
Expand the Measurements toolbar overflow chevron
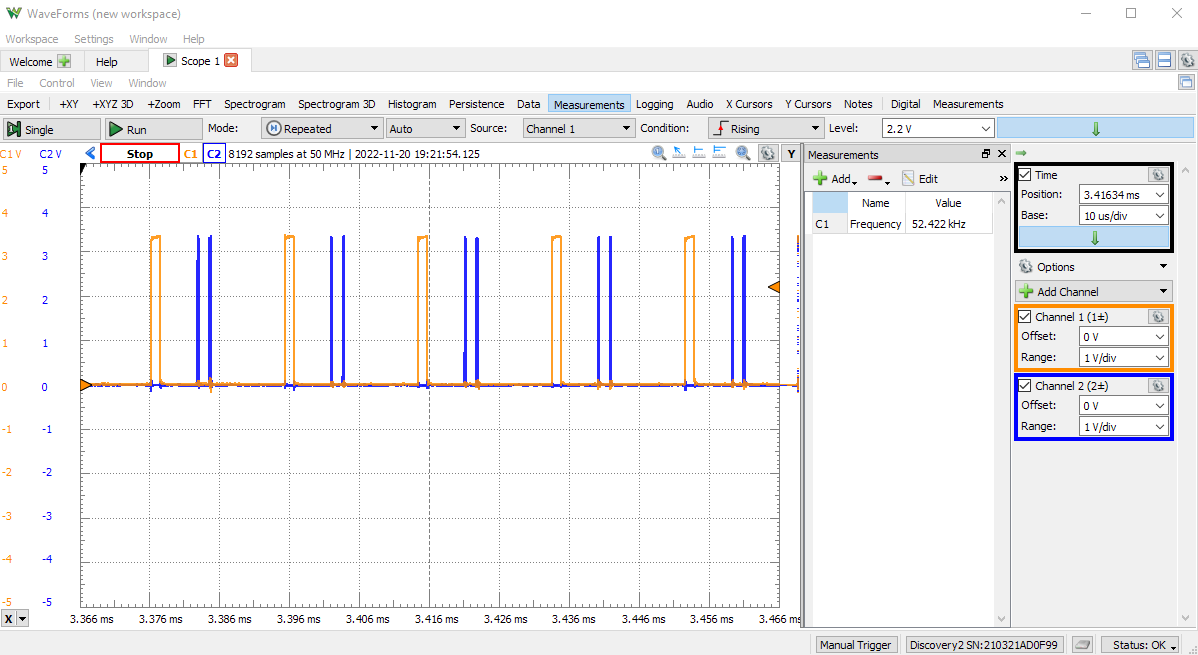pos(1003,179)
